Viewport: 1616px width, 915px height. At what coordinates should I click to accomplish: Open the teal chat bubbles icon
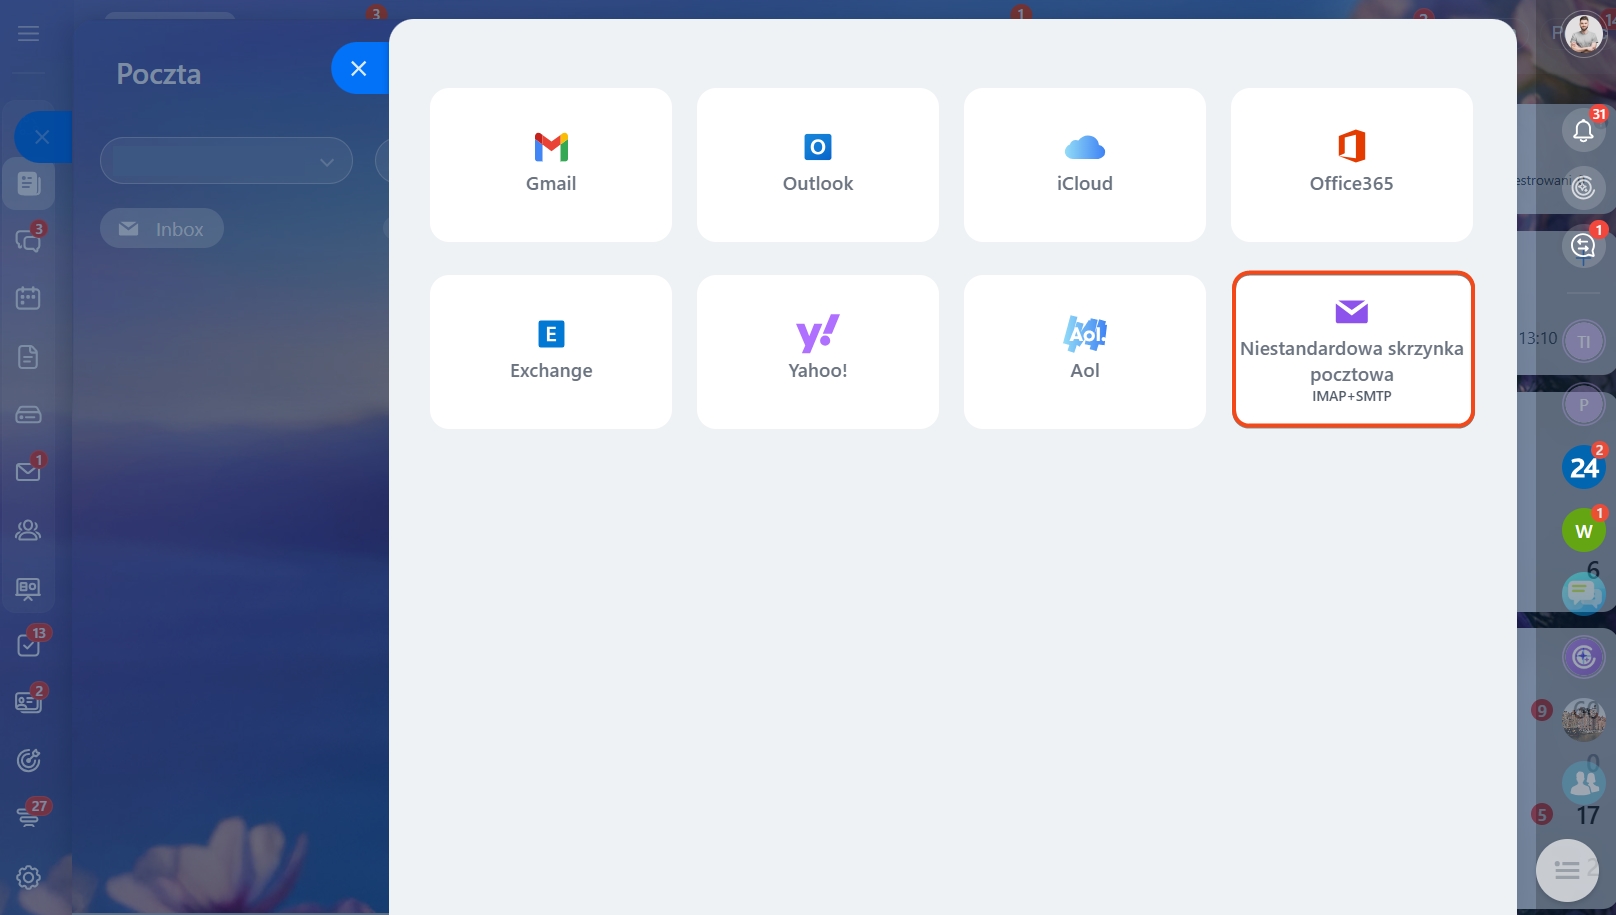point(1584,593)
